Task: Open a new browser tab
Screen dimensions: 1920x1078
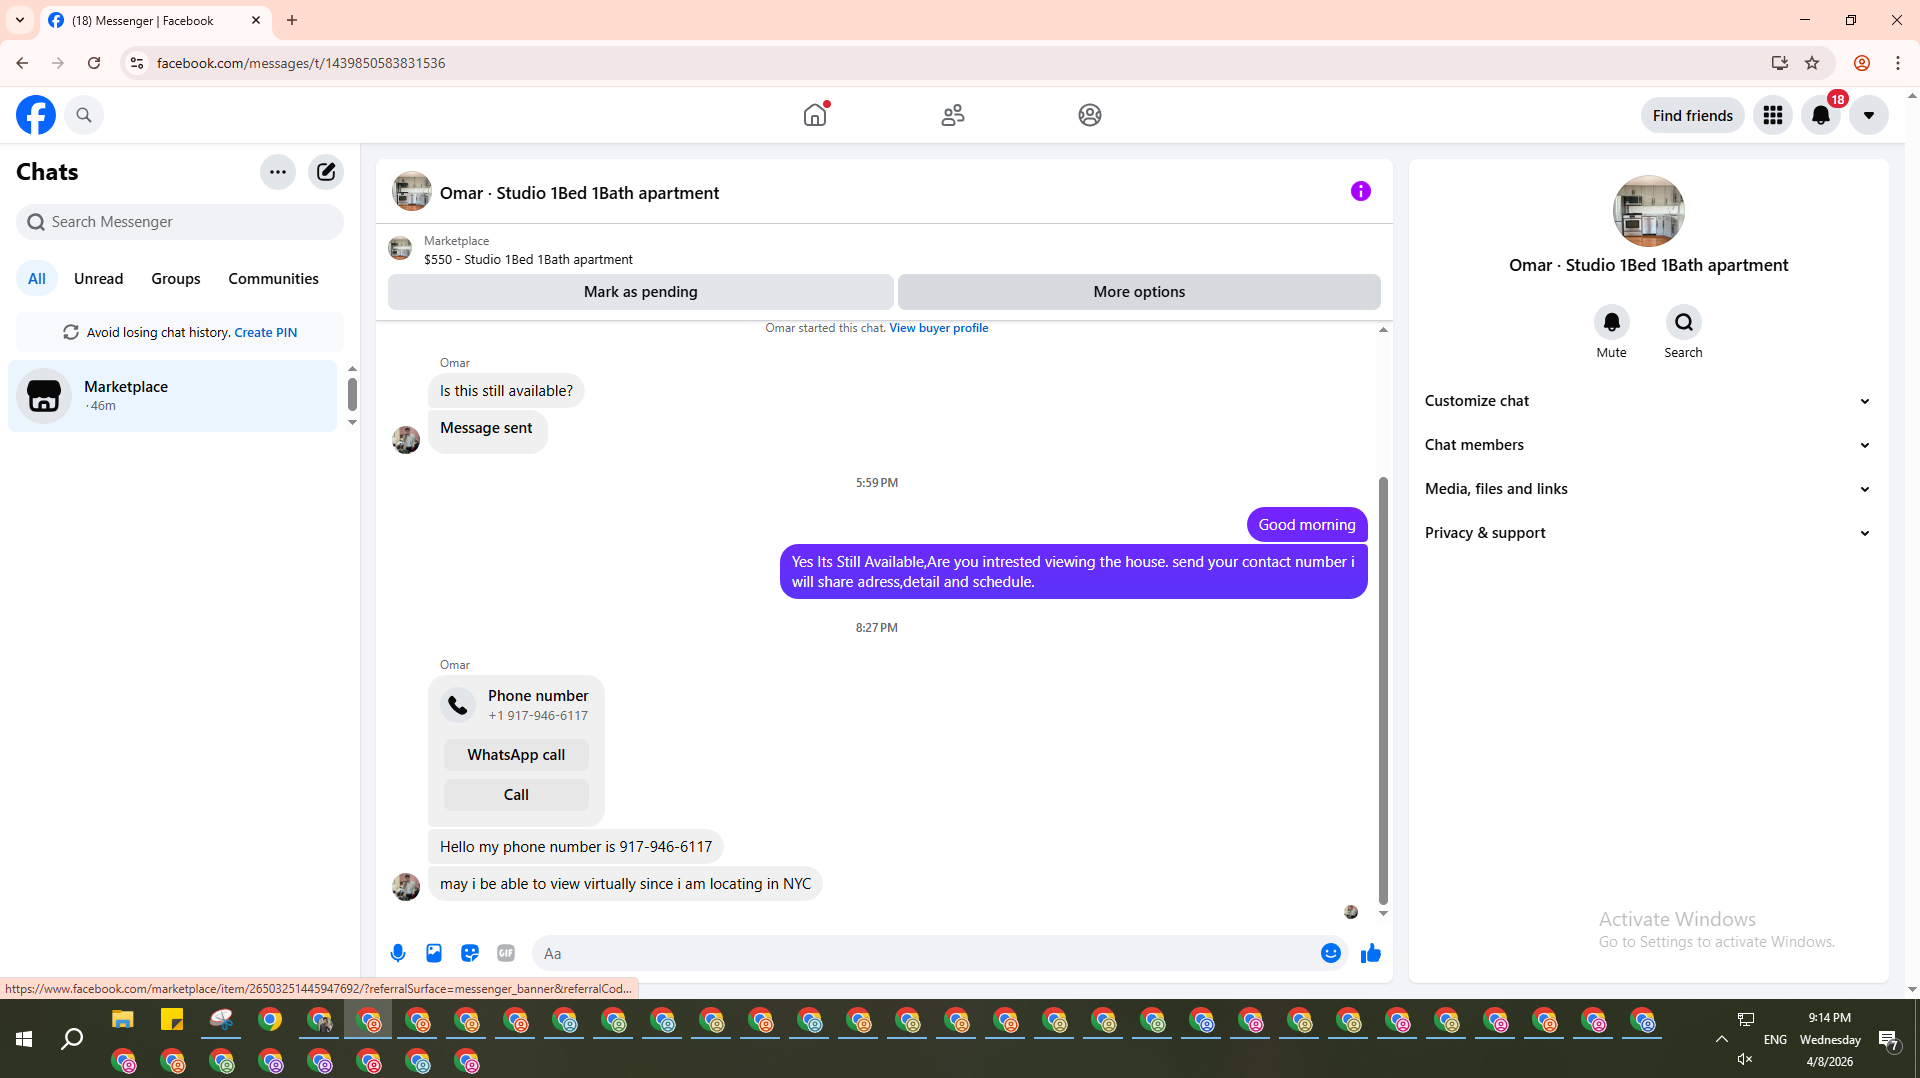Action: tap(292, 20)
